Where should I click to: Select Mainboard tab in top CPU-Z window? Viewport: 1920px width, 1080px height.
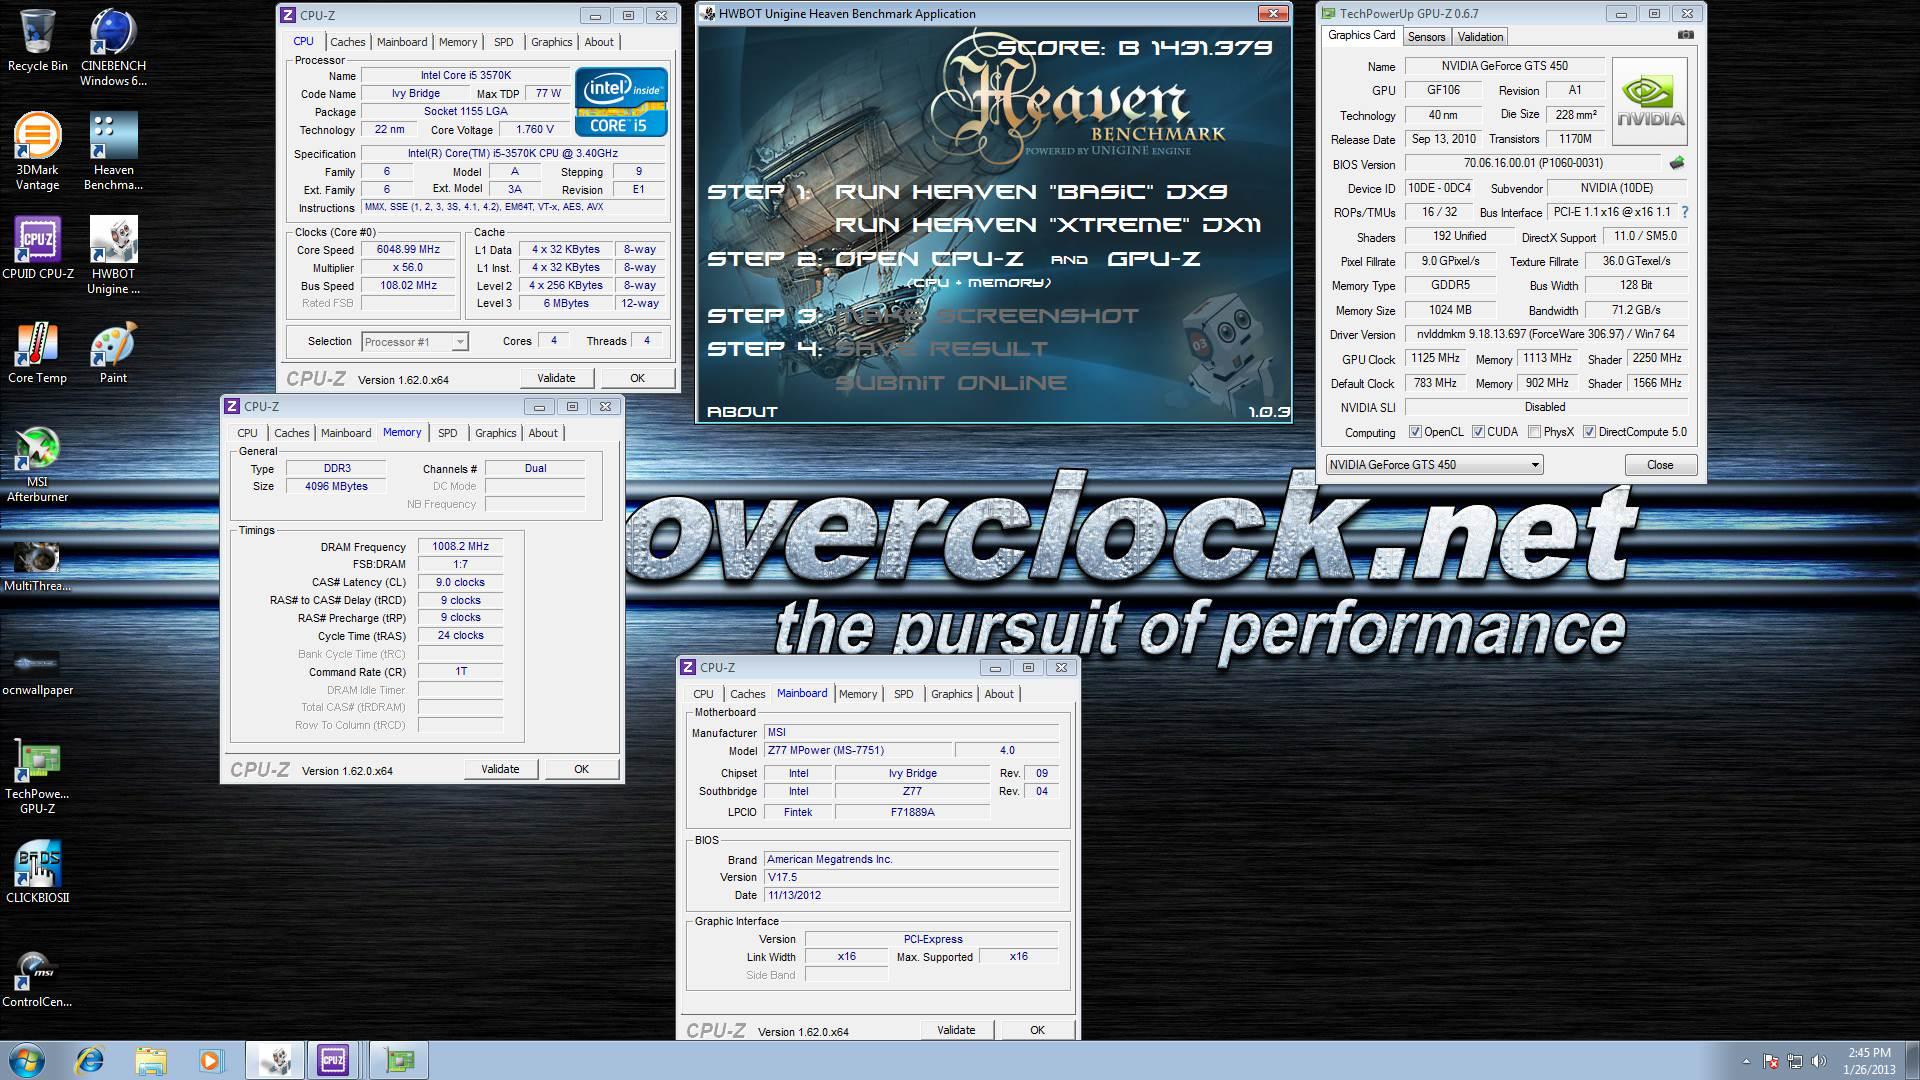click(x=402, y=42)
